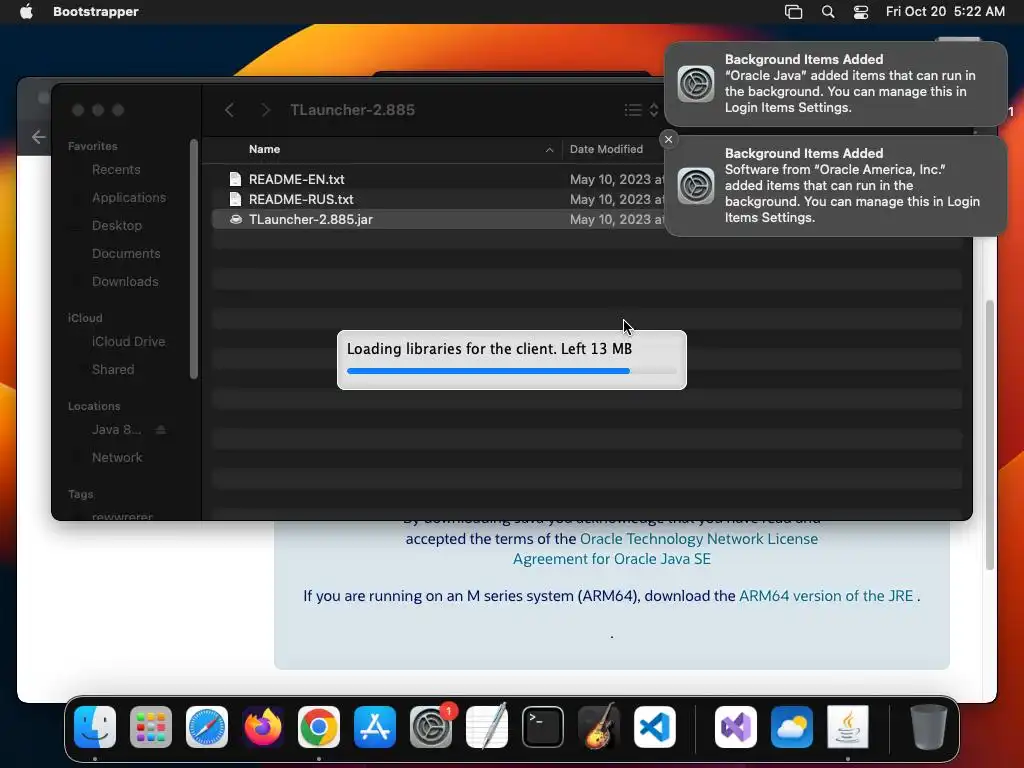This screenshot has height=768, width=1024.
Task: Open Desktop in the Finder sidebar
Action: coord(116,225)
